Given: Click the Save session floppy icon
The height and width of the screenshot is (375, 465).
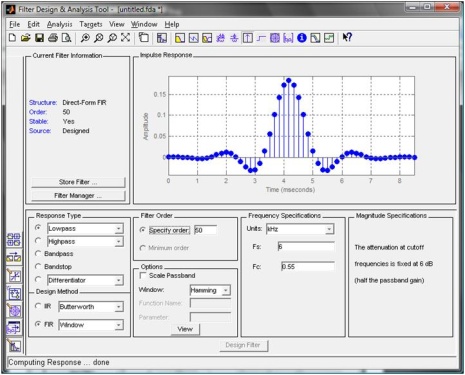Looking at the screenshot, I should 39,38.
